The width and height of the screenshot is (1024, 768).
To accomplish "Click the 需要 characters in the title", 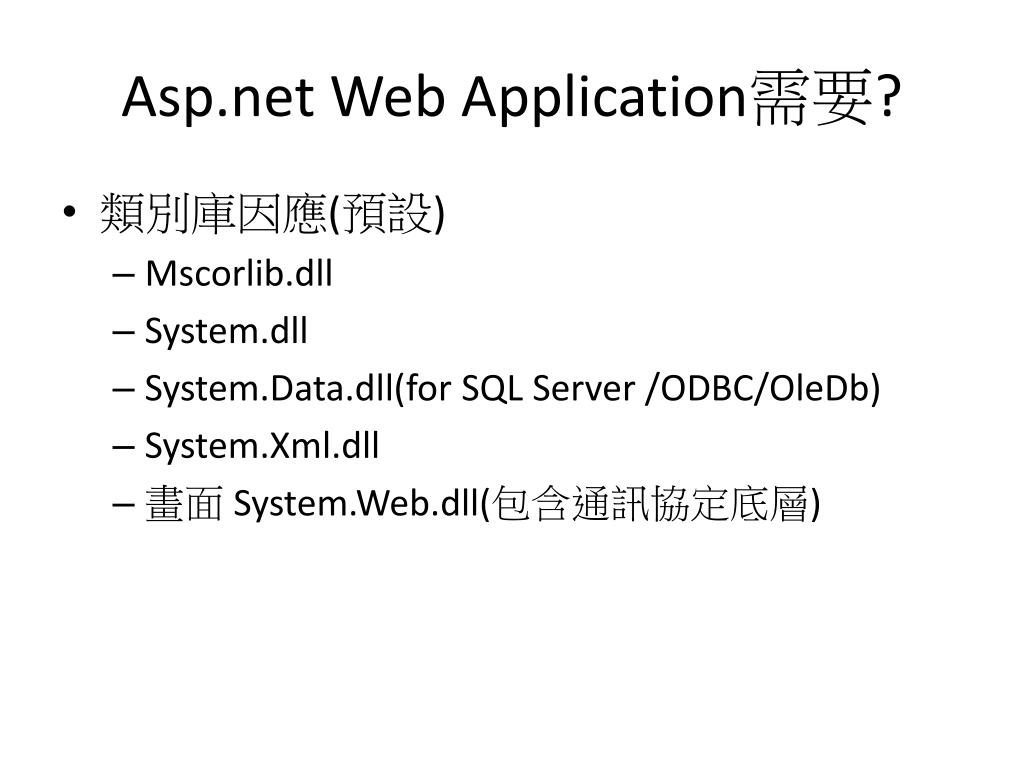I will click(x=810, y=98).
